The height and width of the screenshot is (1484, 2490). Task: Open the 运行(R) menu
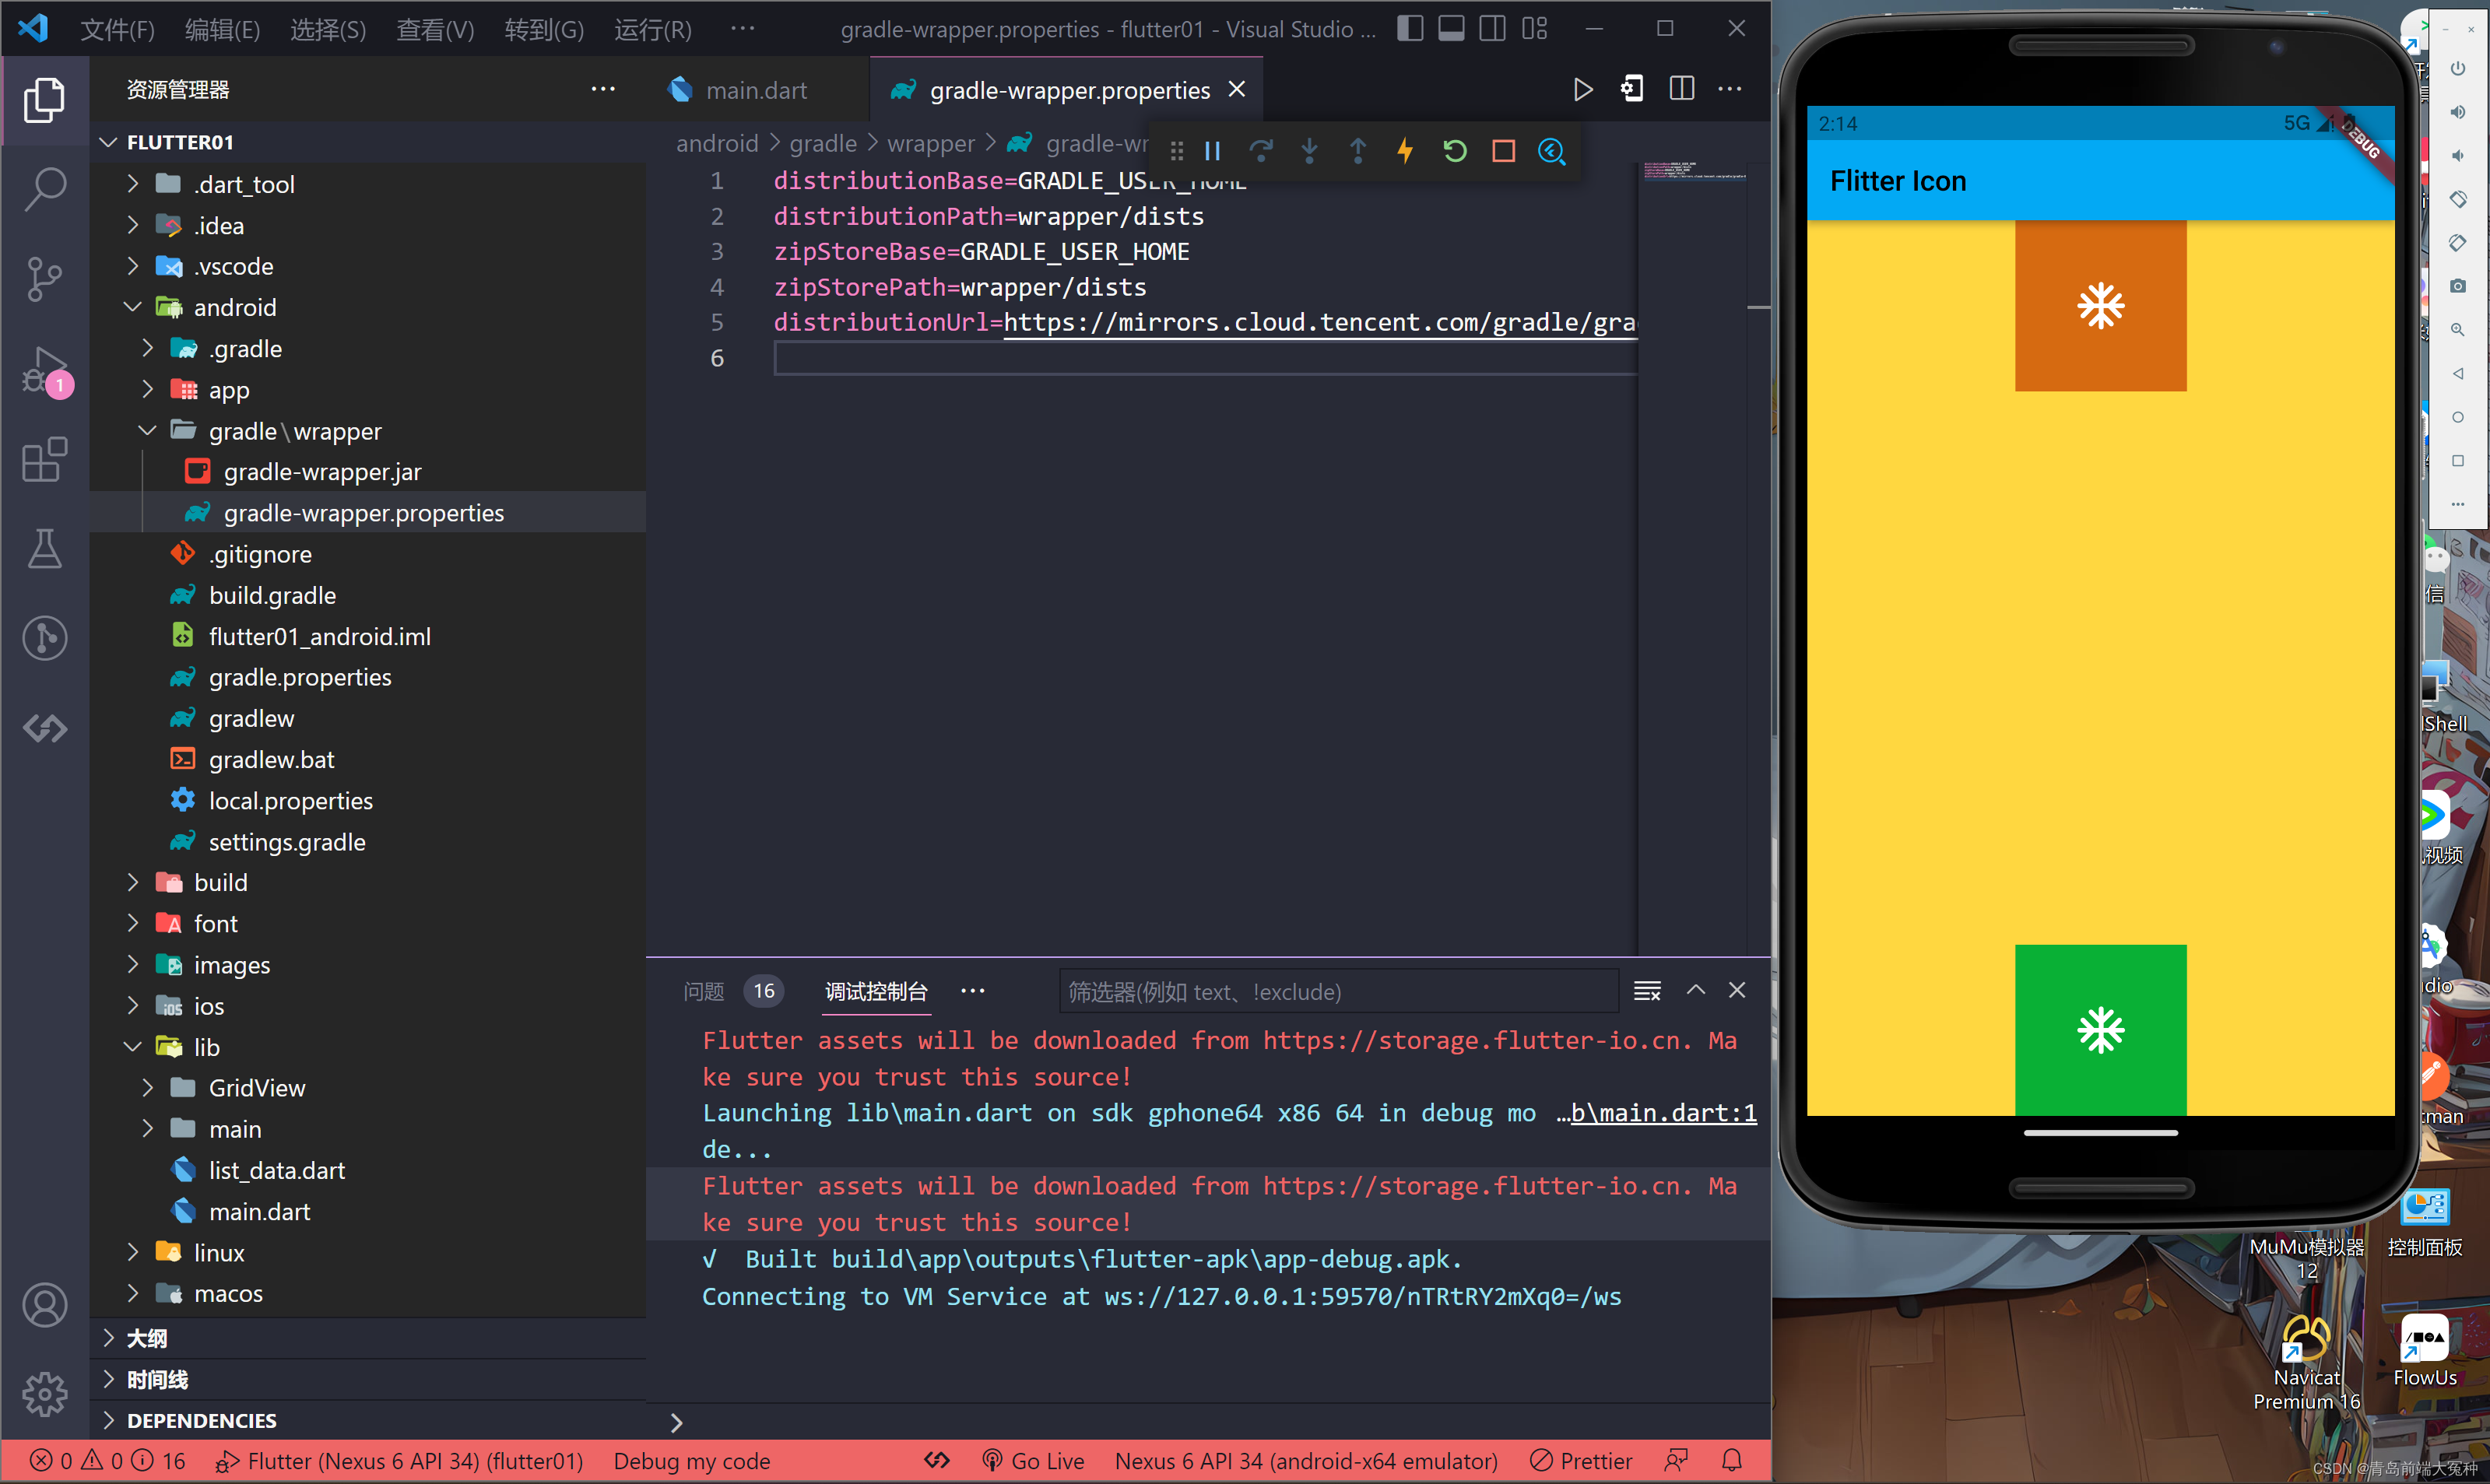(x=652, y=29)
